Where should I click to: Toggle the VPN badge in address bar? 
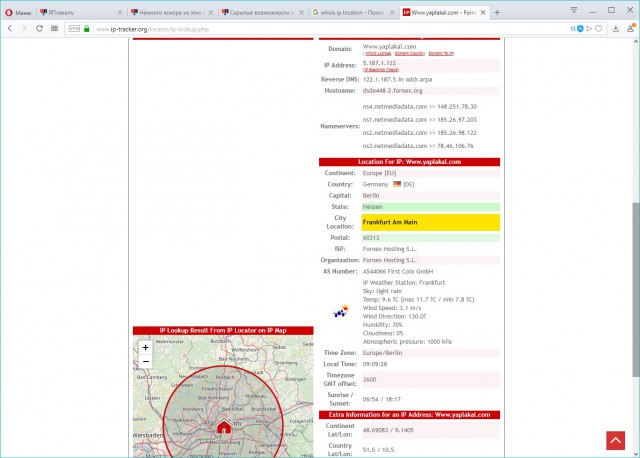click(74, 29)
